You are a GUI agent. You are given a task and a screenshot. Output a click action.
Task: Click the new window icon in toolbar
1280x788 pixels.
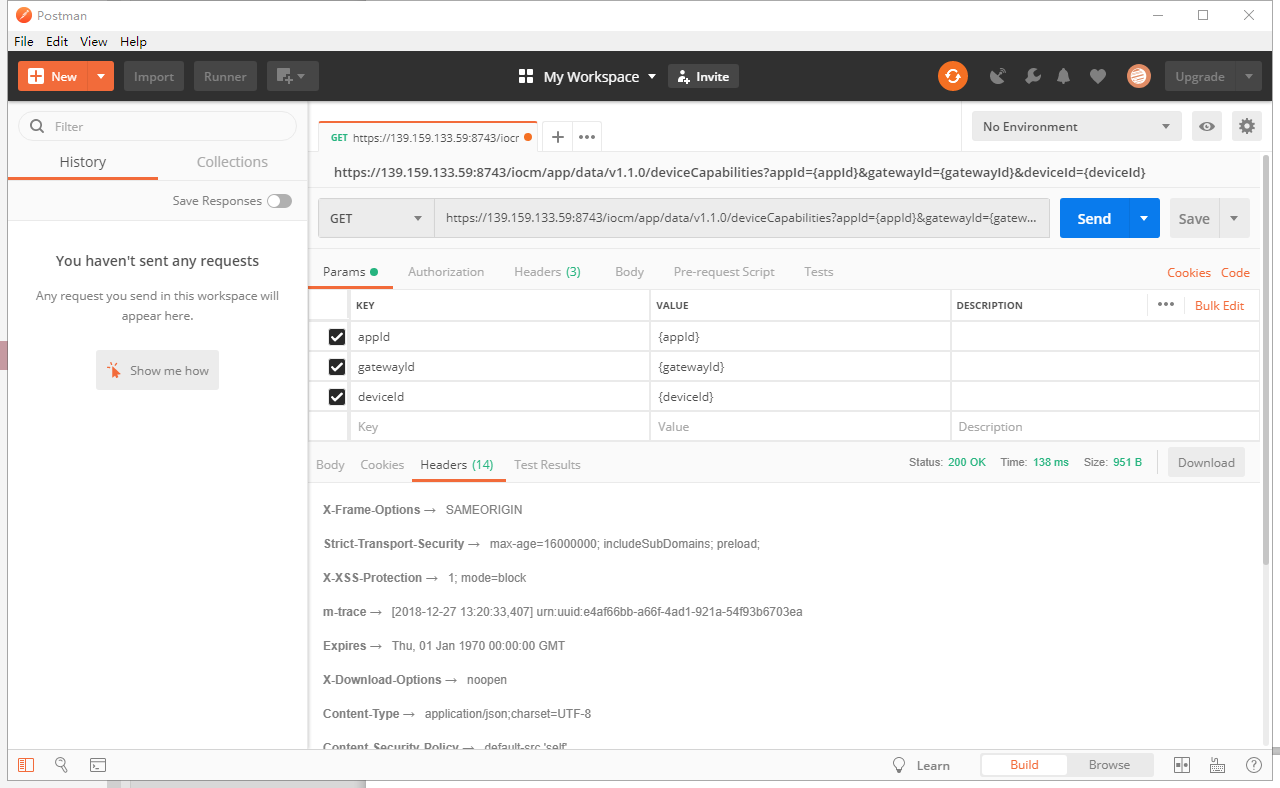pyautogui.click(x=284, y=76)
